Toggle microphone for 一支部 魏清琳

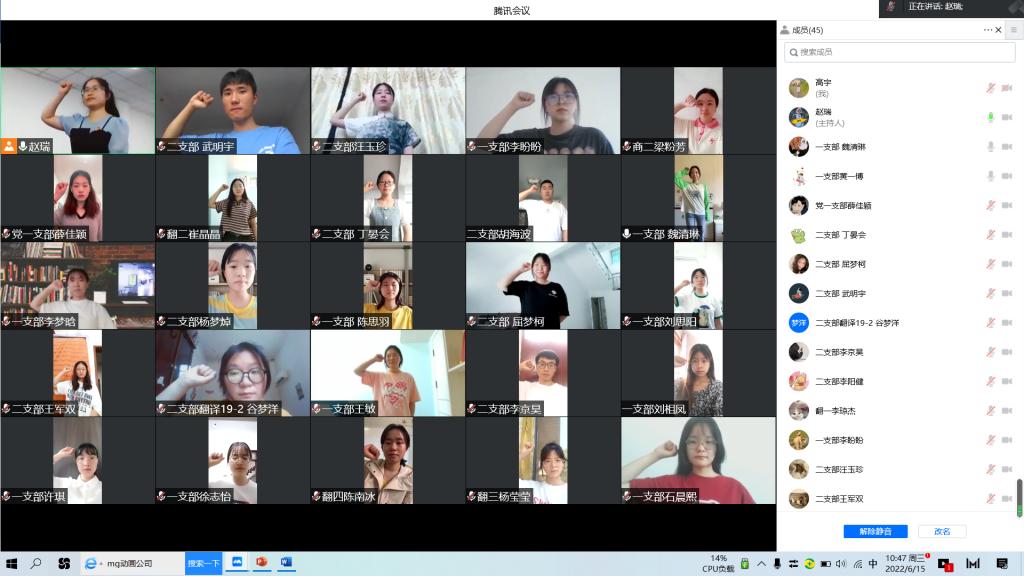[x=991, y=147]
